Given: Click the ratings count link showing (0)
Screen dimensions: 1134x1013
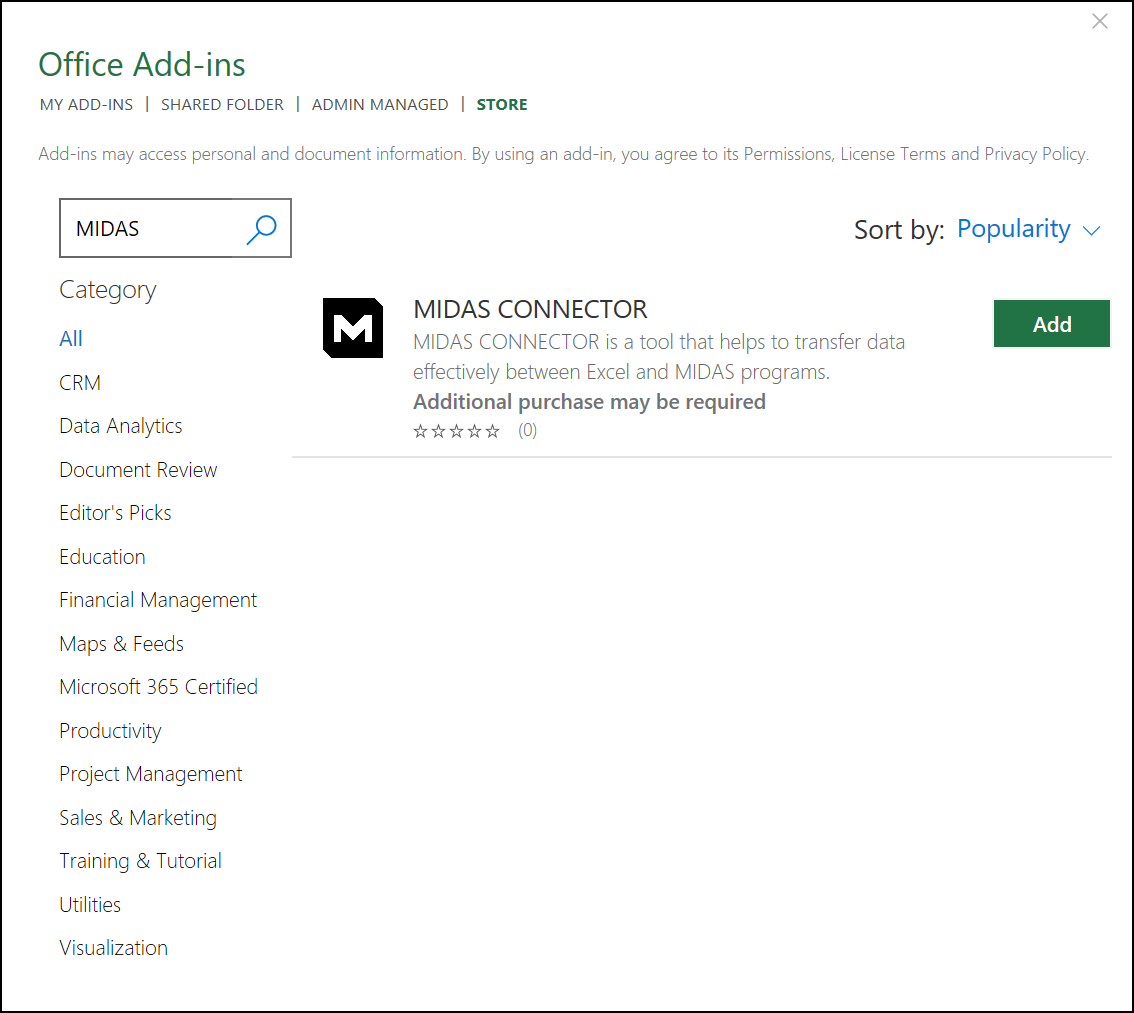Looking at the screenshot, I should (x=527, y=430).
